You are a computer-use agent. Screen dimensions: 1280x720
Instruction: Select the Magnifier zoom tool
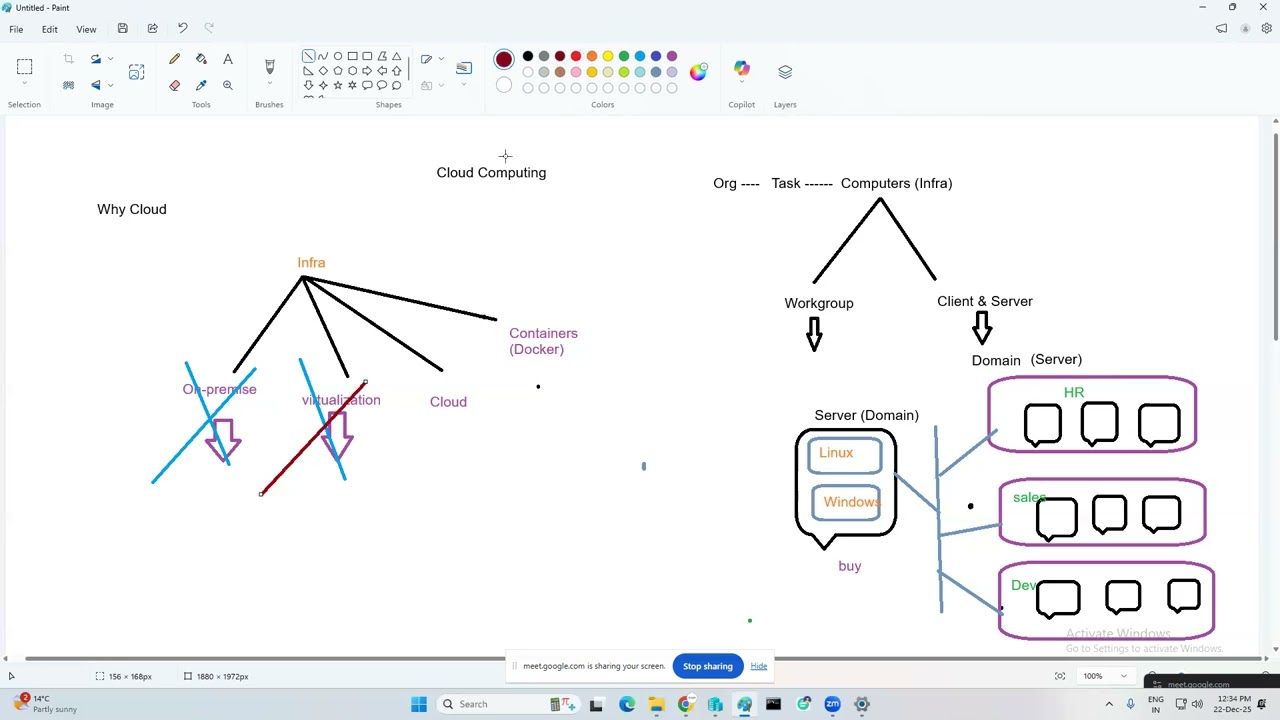[x=228, y=85]
